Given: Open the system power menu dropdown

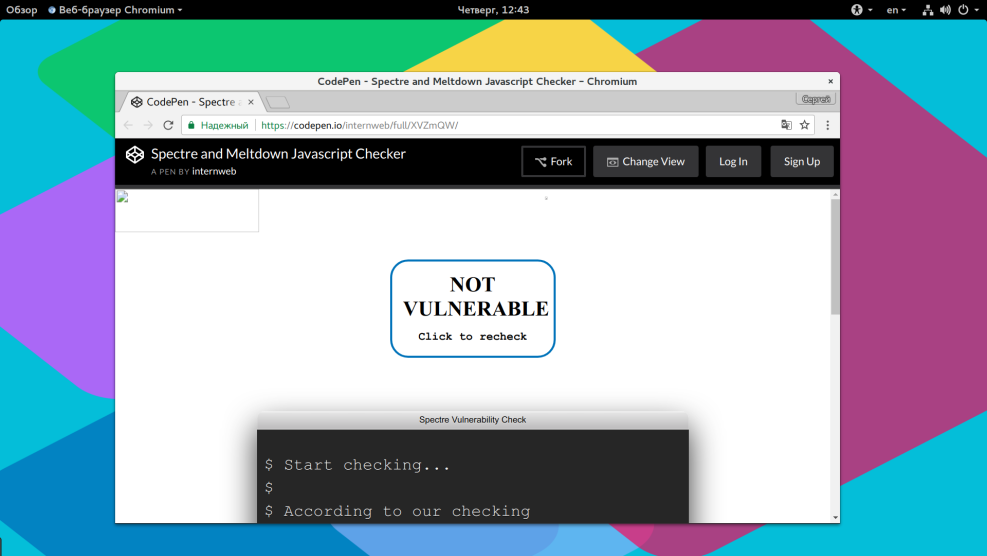Looking at the screenshot, I should pyautogui.click(x=967, y=10).
